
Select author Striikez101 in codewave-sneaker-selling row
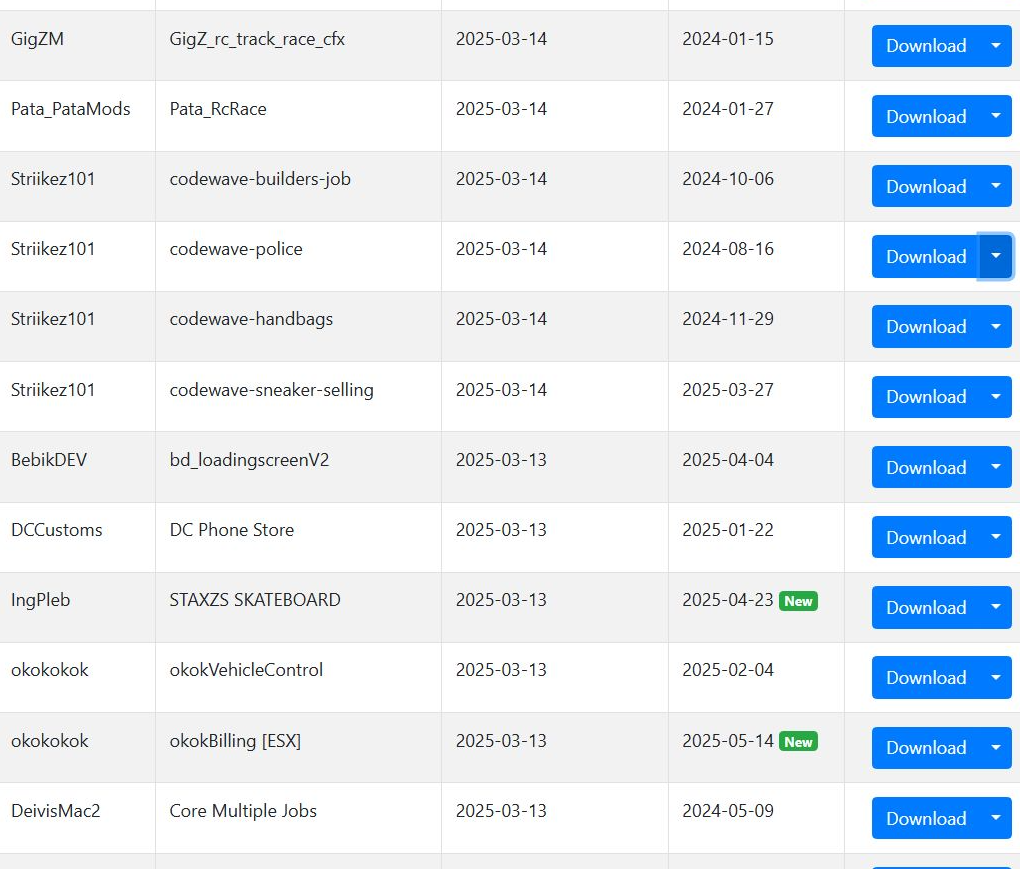[x=53, y=390]
